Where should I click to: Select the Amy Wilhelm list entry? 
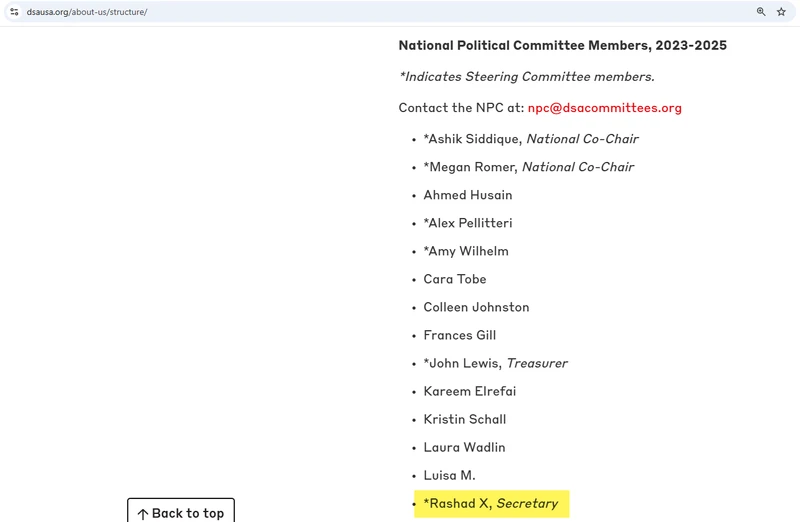465,251
